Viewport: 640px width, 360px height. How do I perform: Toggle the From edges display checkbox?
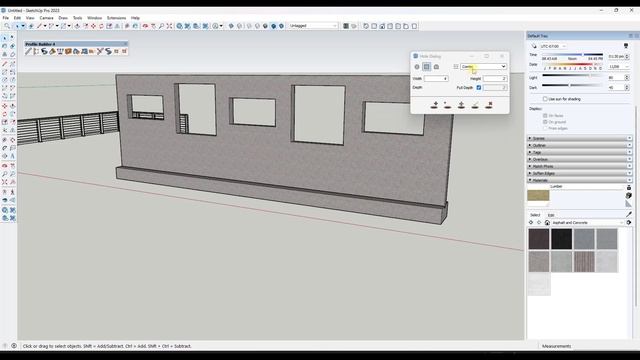pos(545,129)
